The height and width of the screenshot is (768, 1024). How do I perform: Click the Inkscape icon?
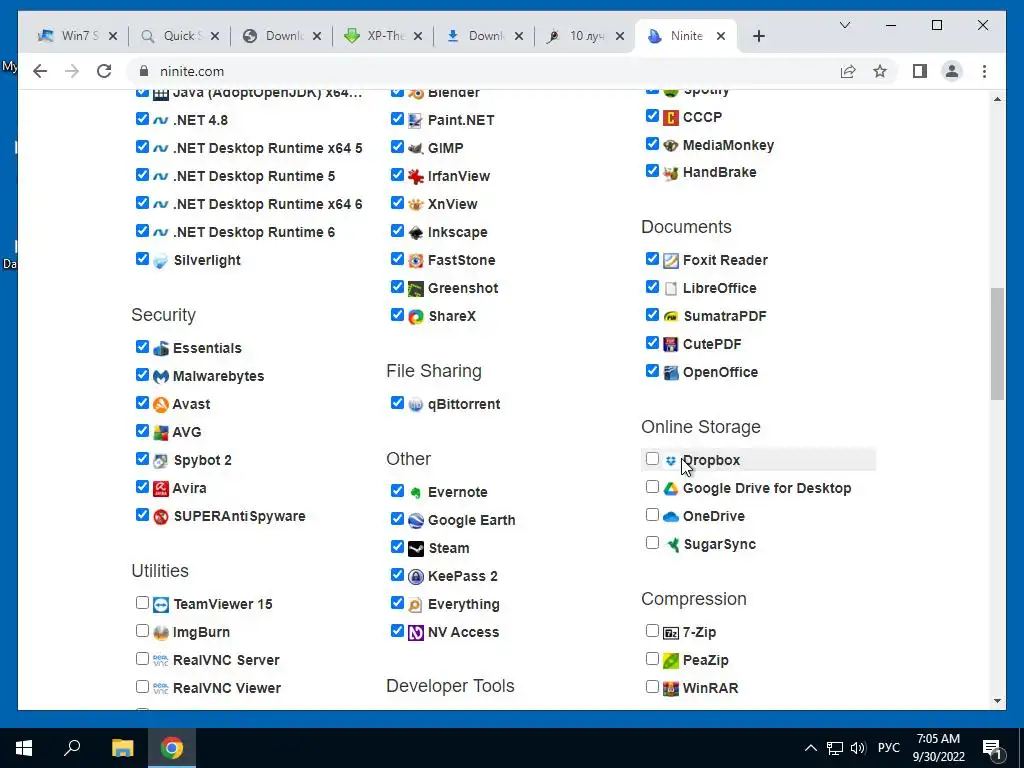tap(415, 232)
